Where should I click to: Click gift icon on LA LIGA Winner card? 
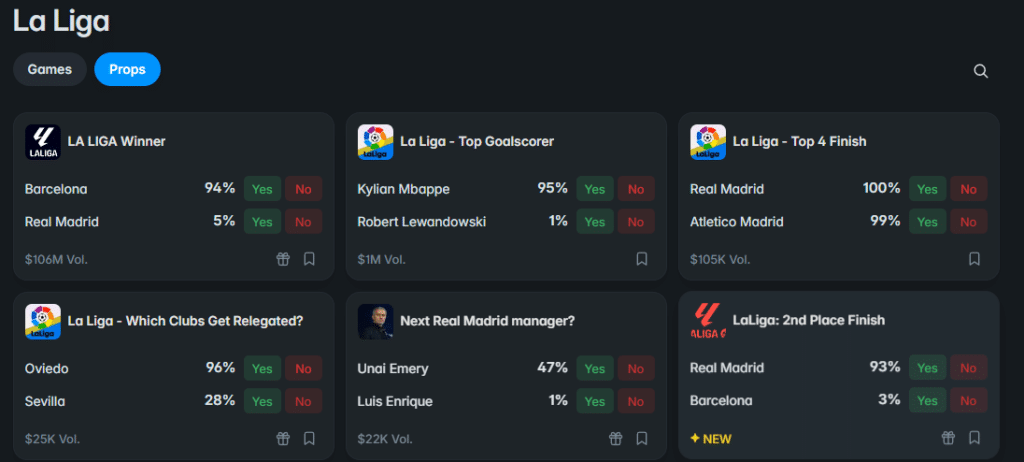(283, 259)
